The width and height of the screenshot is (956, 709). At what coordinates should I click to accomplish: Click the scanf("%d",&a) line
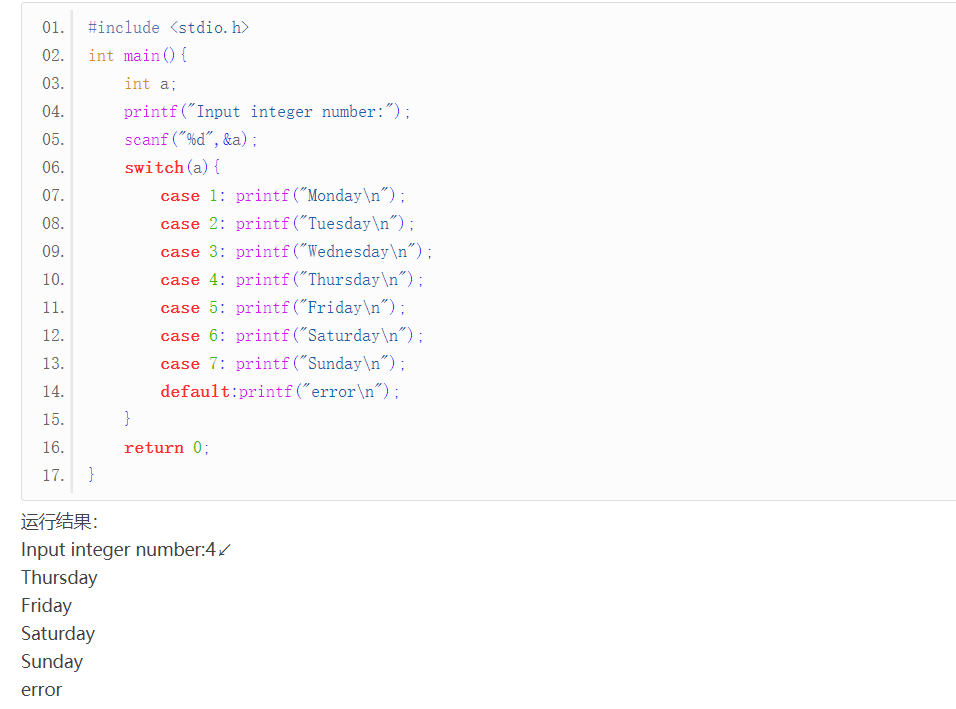pyautogui.click(x=191, y=140)
